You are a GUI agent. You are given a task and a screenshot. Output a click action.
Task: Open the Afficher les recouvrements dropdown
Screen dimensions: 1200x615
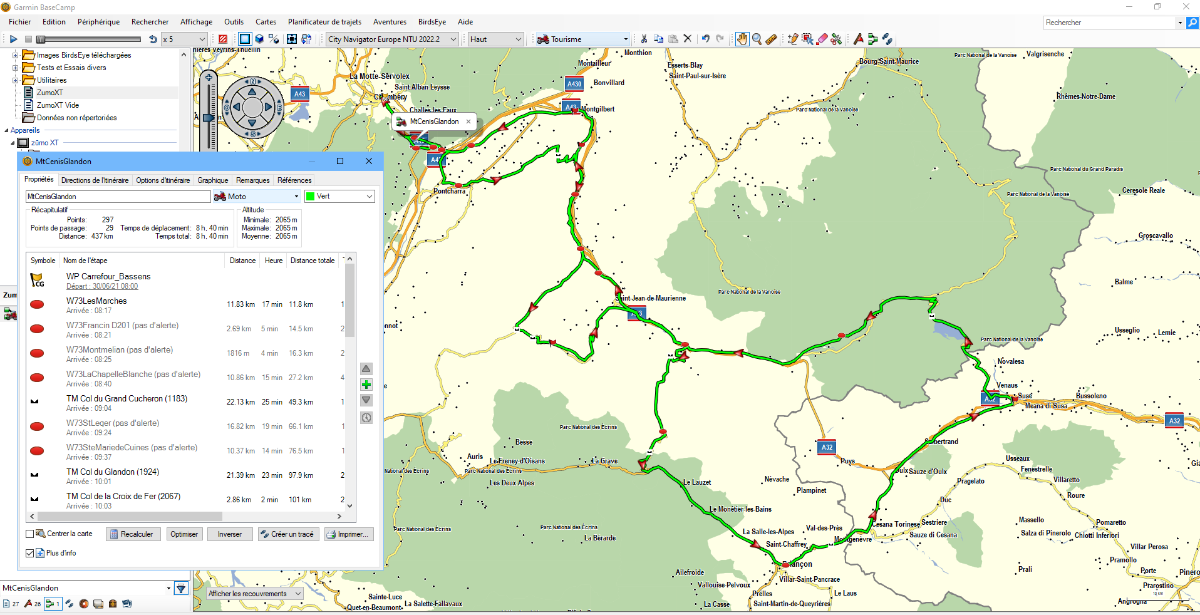[254, 593]
